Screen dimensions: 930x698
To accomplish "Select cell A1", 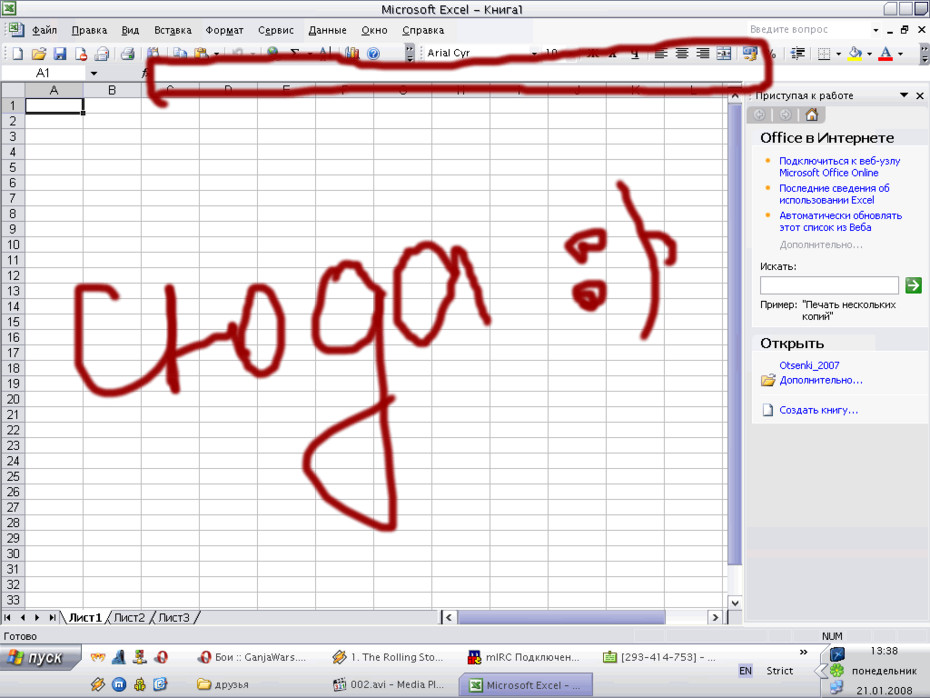I will click(x=54, y=106).
